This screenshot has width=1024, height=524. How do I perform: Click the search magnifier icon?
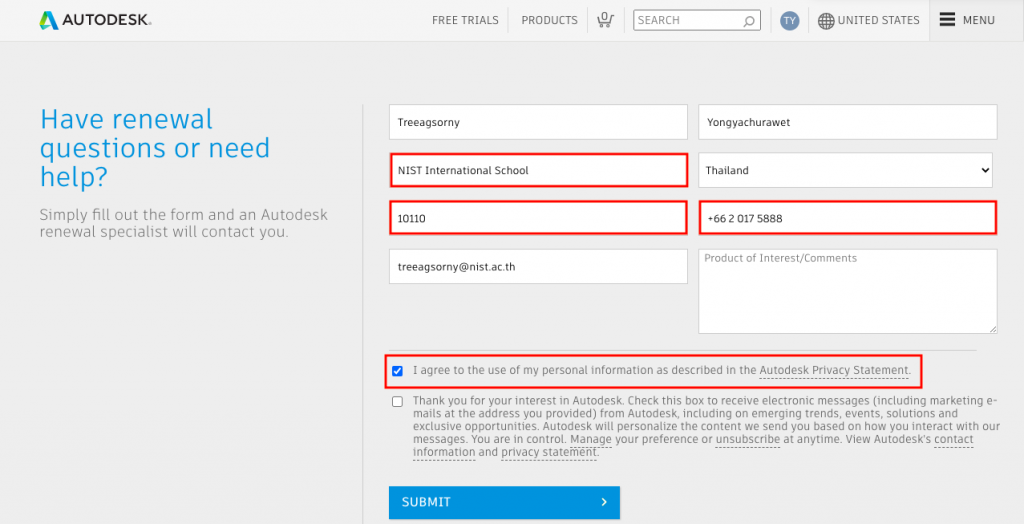point(749,20)
